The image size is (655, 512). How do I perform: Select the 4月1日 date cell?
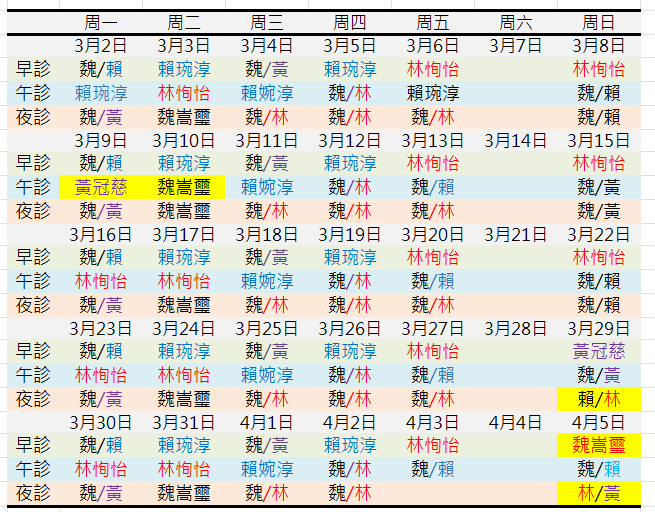click(x=267, y=422)
